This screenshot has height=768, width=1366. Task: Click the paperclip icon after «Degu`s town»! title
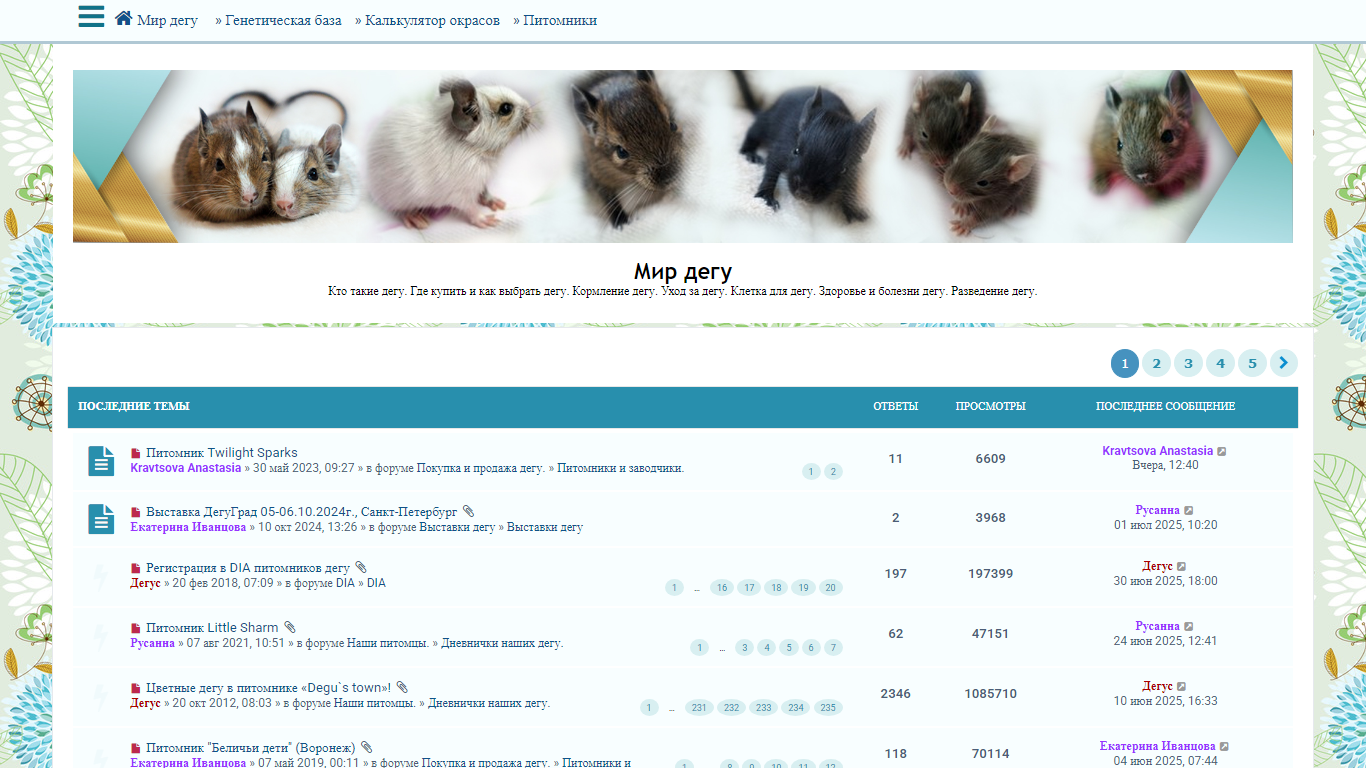402,688
